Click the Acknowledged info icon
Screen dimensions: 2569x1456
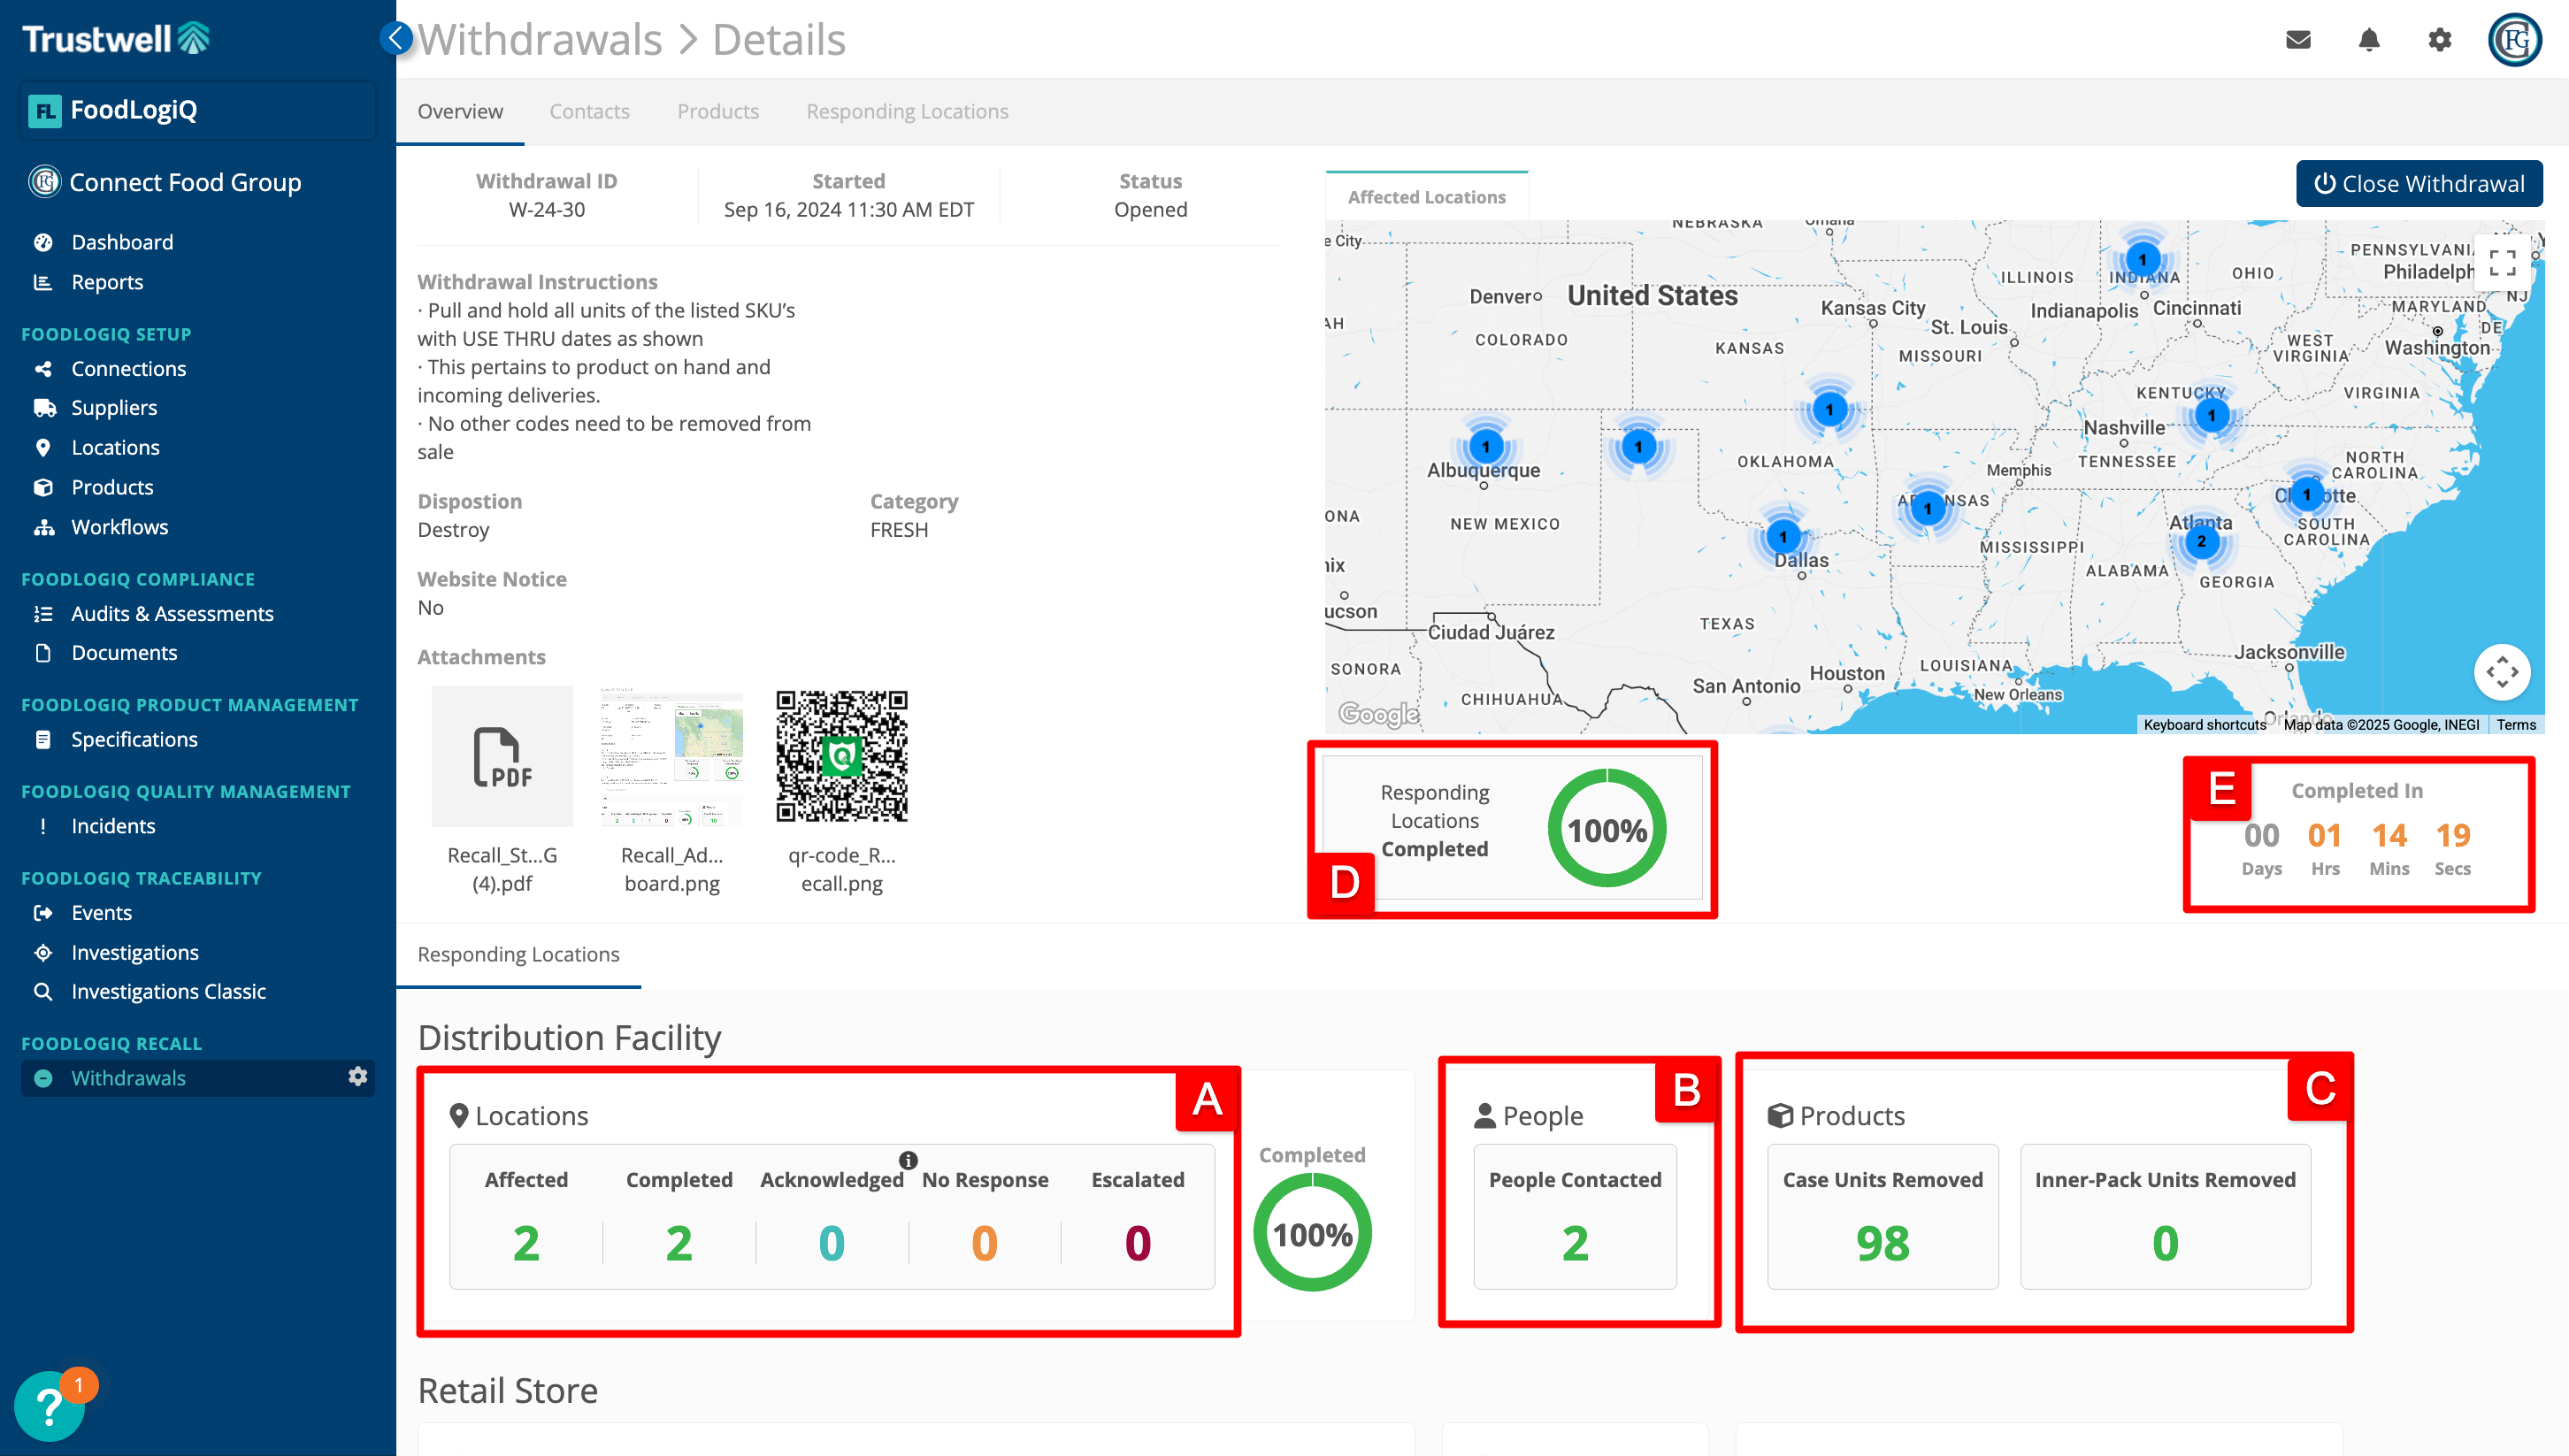coord(908,1160)
